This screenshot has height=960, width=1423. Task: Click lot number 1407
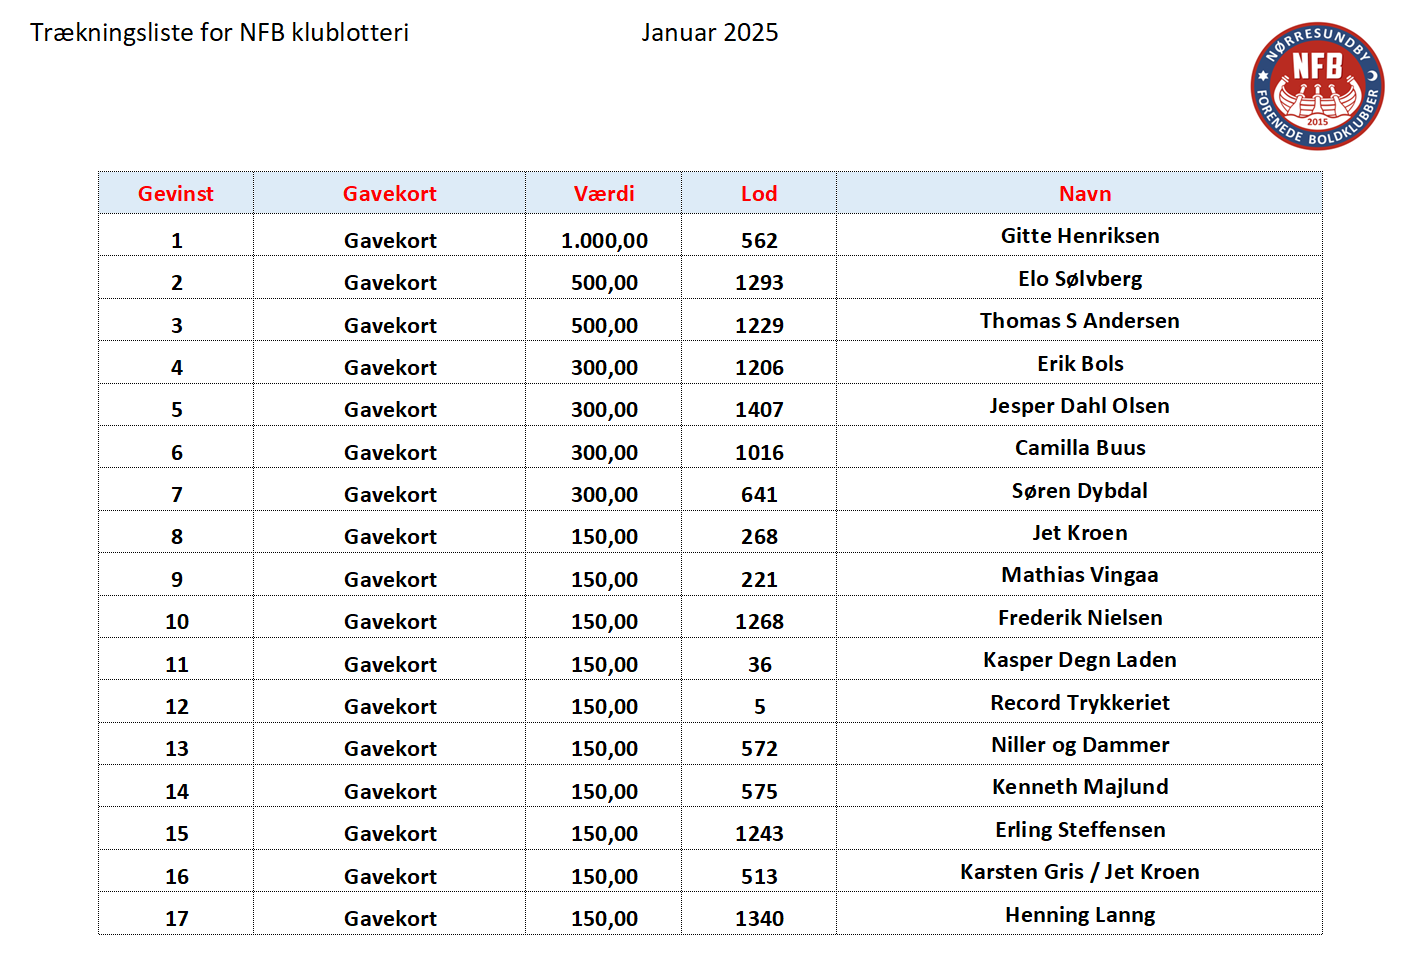coord(759,410)
